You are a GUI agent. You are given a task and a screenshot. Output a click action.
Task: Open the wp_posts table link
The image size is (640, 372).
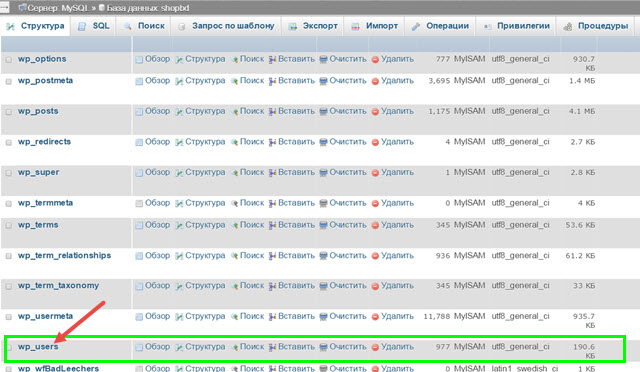[x=38, y=111]
